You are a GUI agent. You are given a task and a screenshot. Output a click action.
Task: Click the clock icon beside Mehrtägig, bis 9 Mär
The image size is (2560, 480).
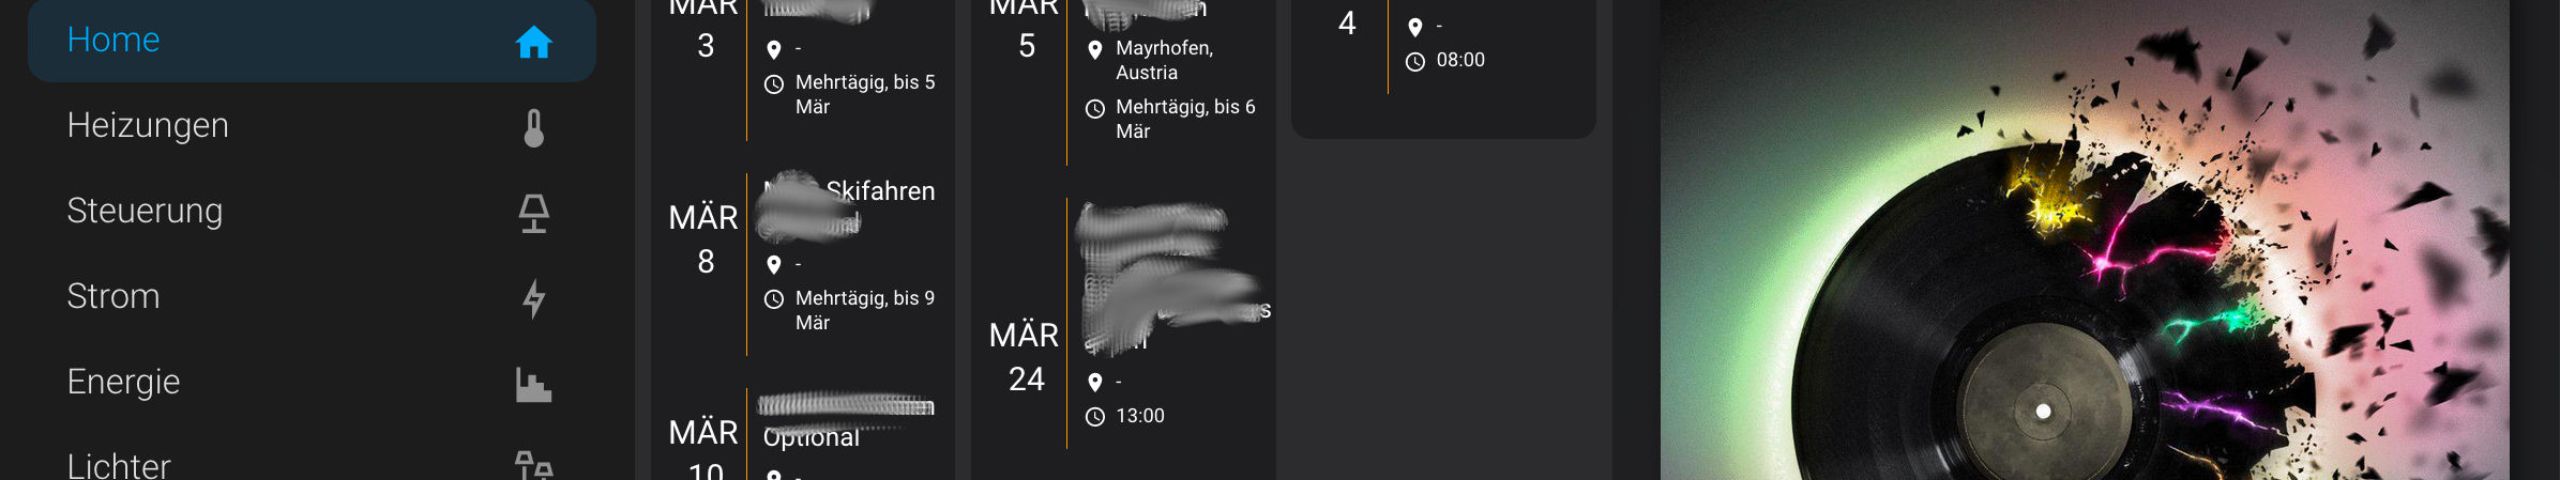coord(774,299)
